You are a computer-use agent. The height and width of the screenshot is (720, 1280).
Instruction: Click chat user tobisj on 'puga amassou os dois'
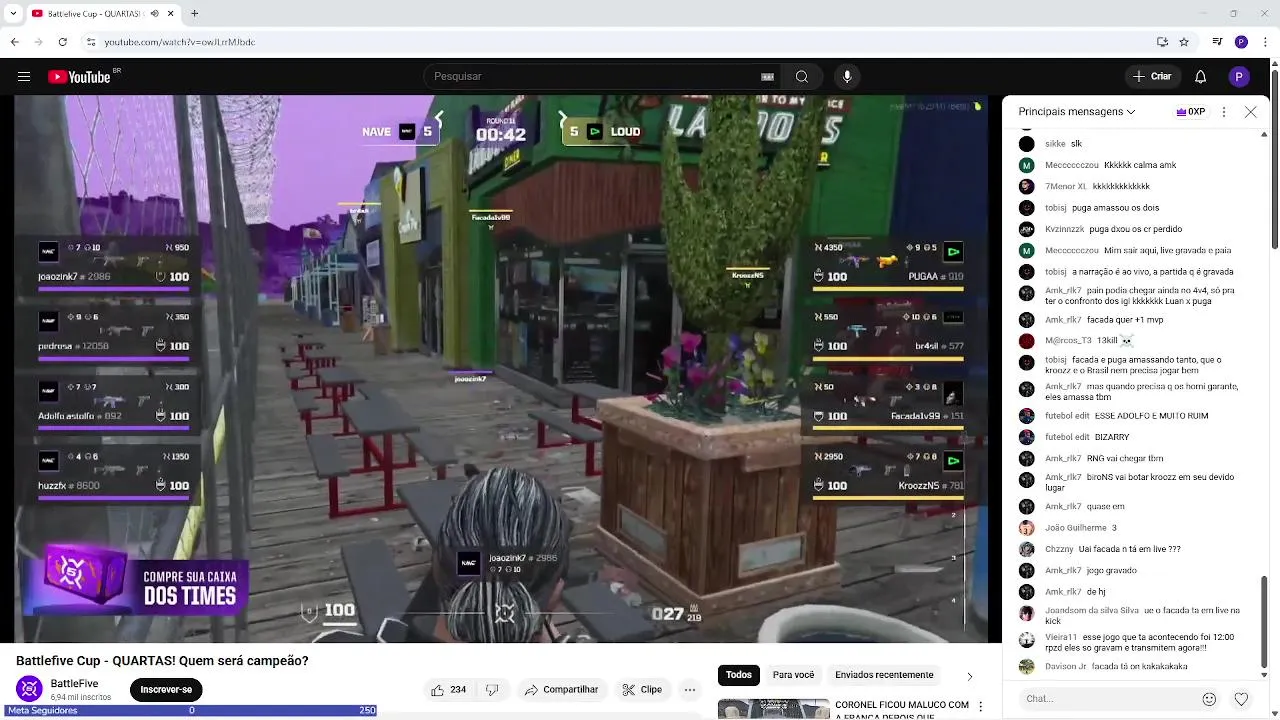click(1056, 208)
